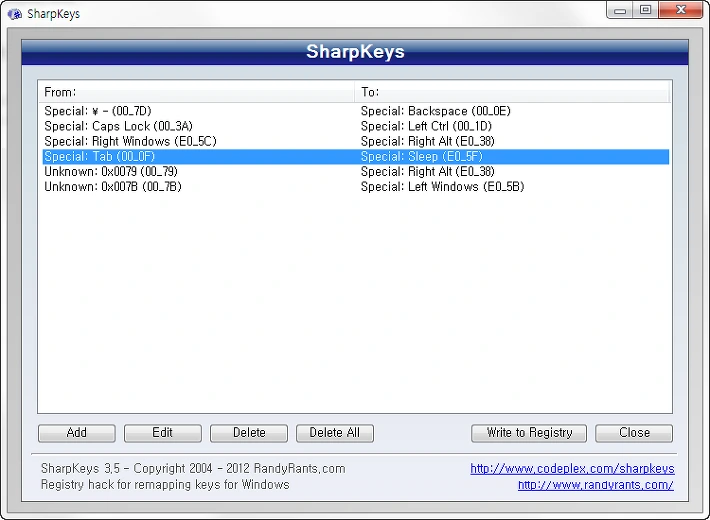Click the Add button
The image size is (710, 520).
click(x=77, y=433)
